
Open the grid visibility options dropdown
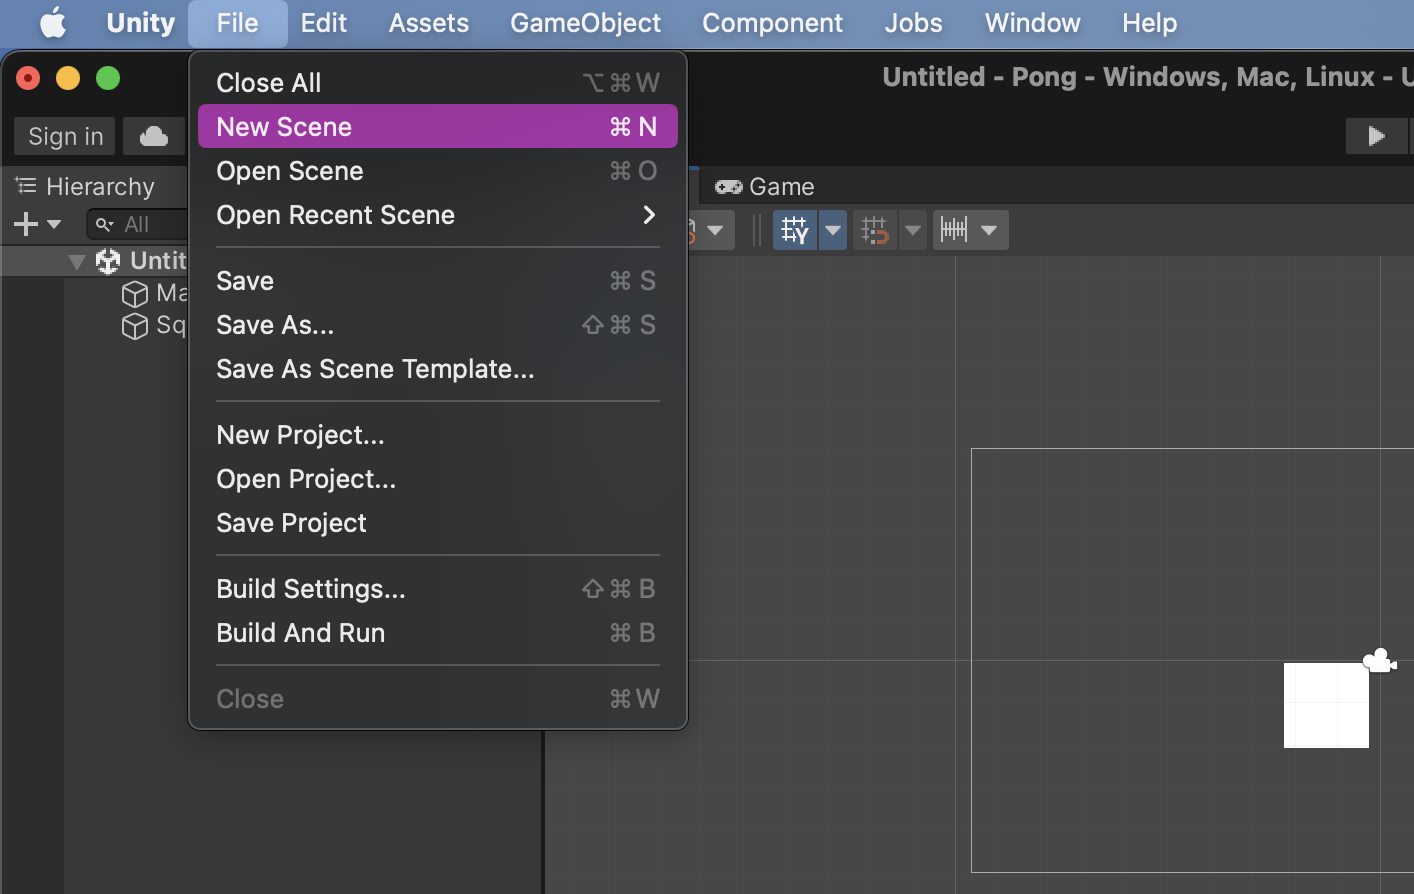pyautogui.click(x=833, y=230)
